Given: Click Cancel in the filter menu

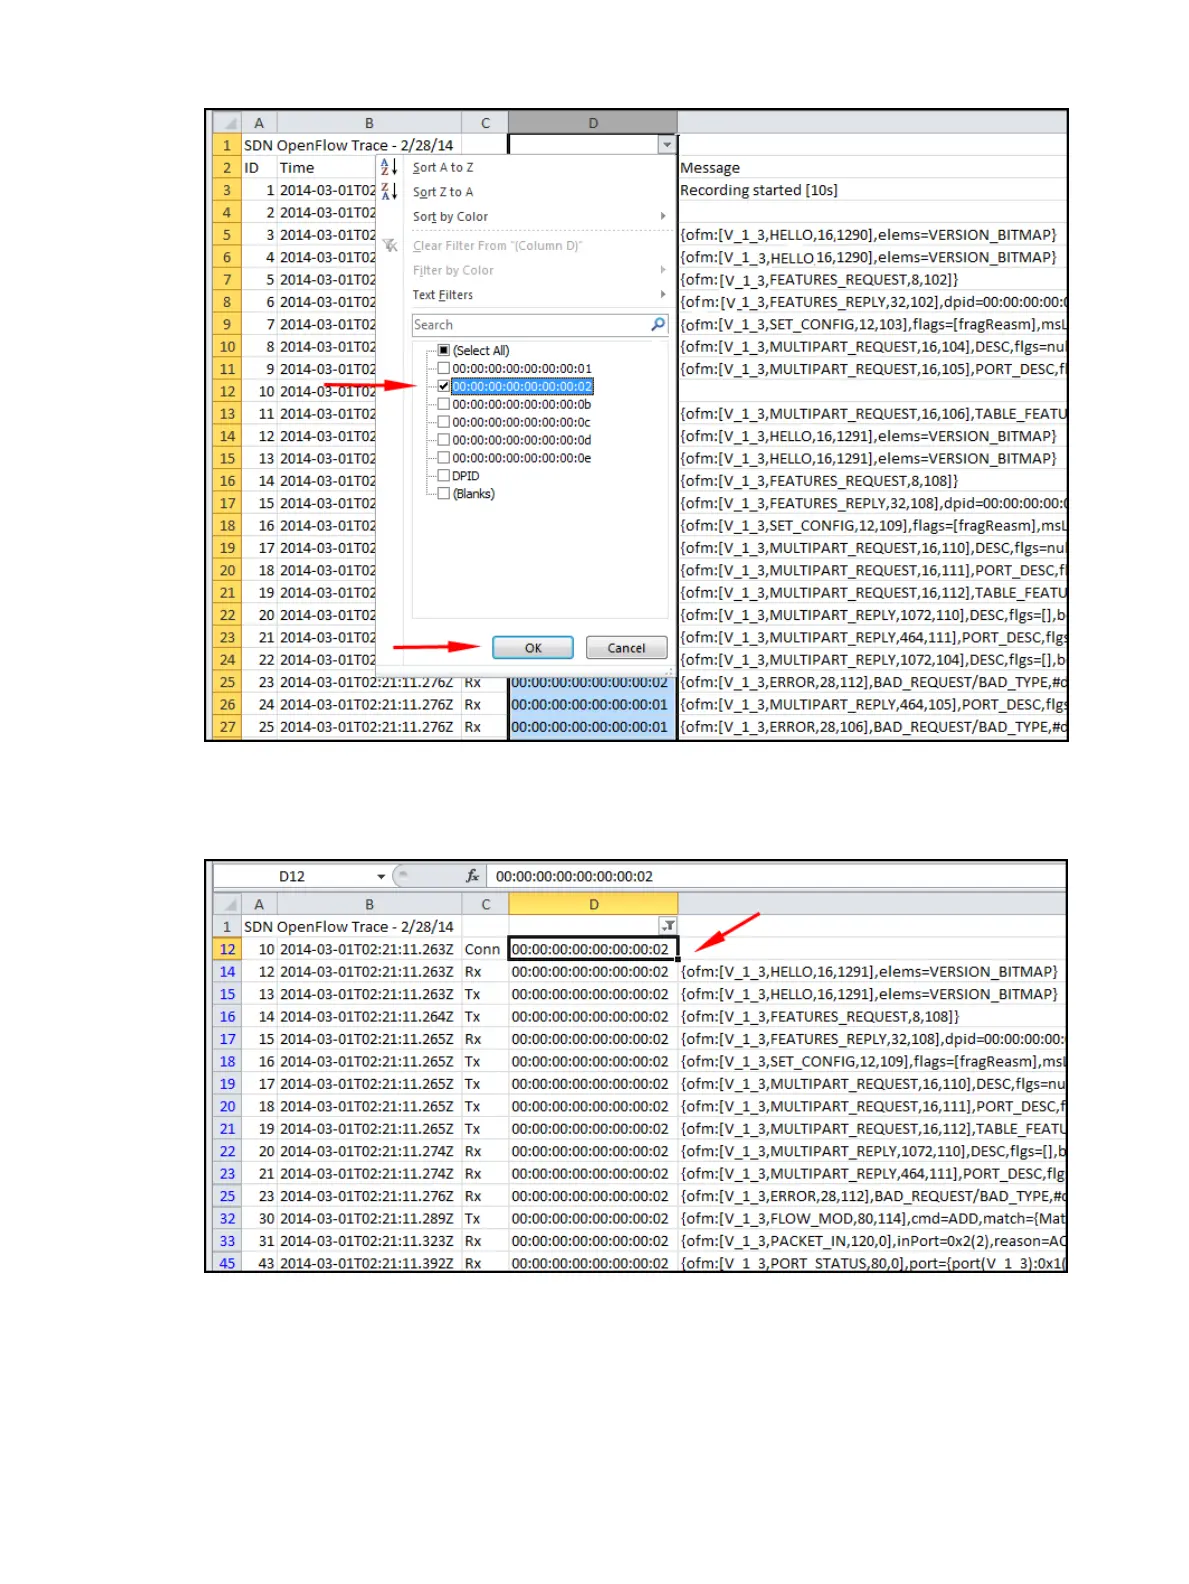Looking at the screenshot, I should (627, 648).
